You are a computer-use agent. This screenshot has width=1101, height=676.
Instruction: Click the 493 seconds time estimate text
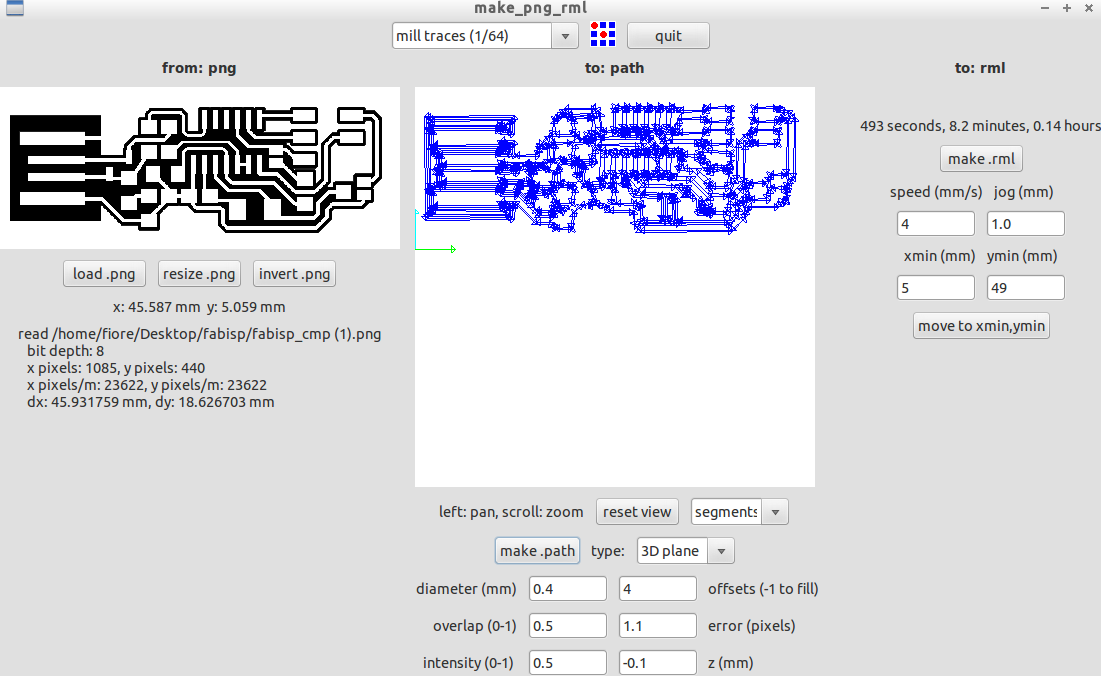[980, 126]
